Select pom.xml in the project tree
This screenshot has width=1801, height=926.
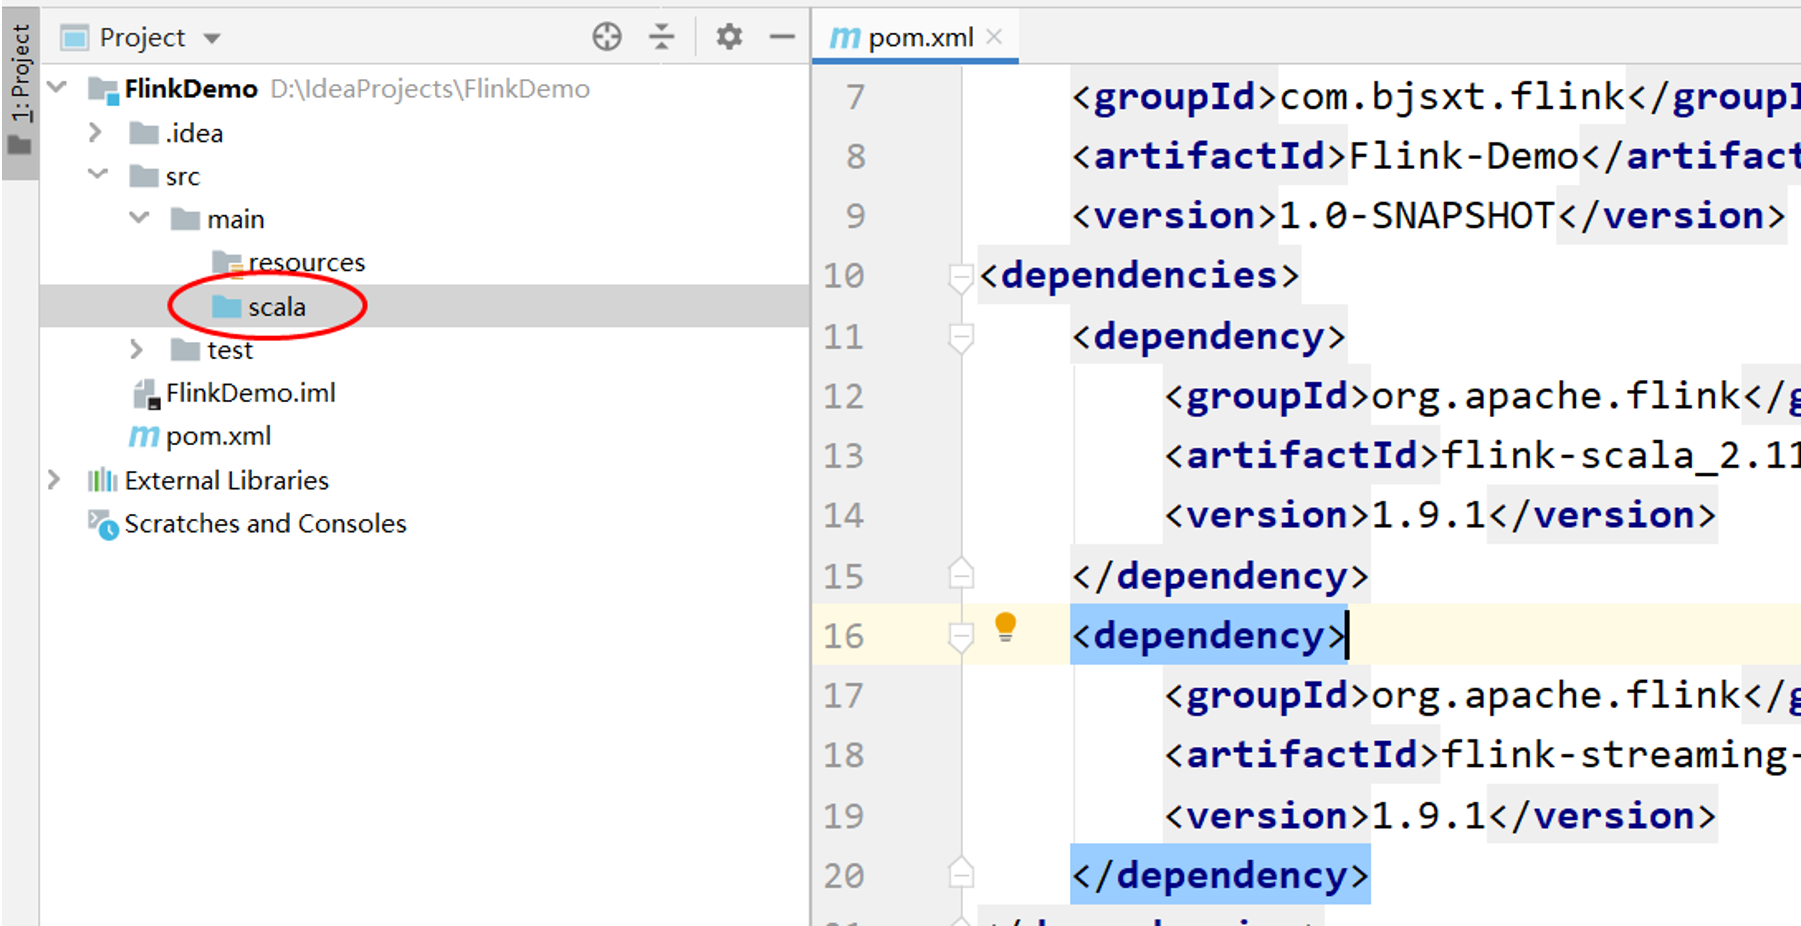(218, 437)
